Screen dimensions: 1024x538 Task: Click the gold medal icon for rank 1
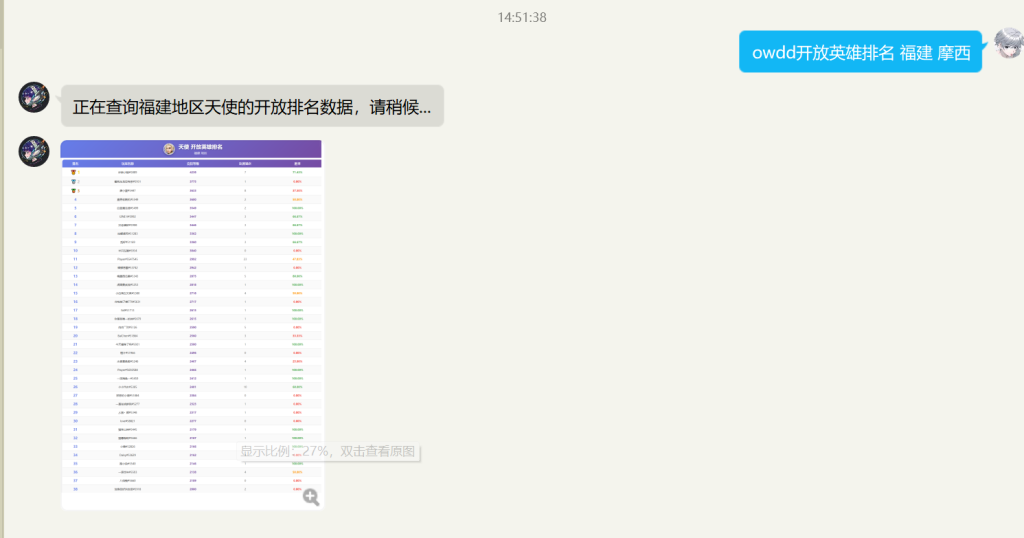74,172
